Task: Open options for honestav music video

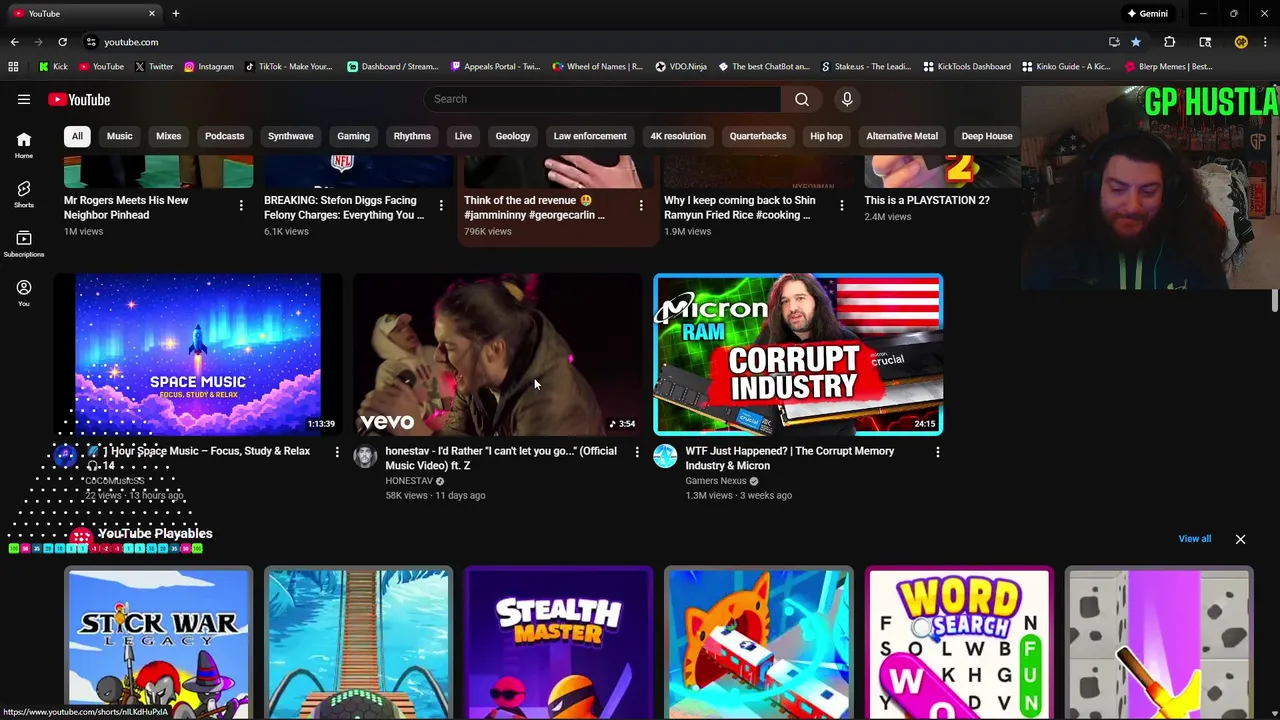Action: coord(637,453)
